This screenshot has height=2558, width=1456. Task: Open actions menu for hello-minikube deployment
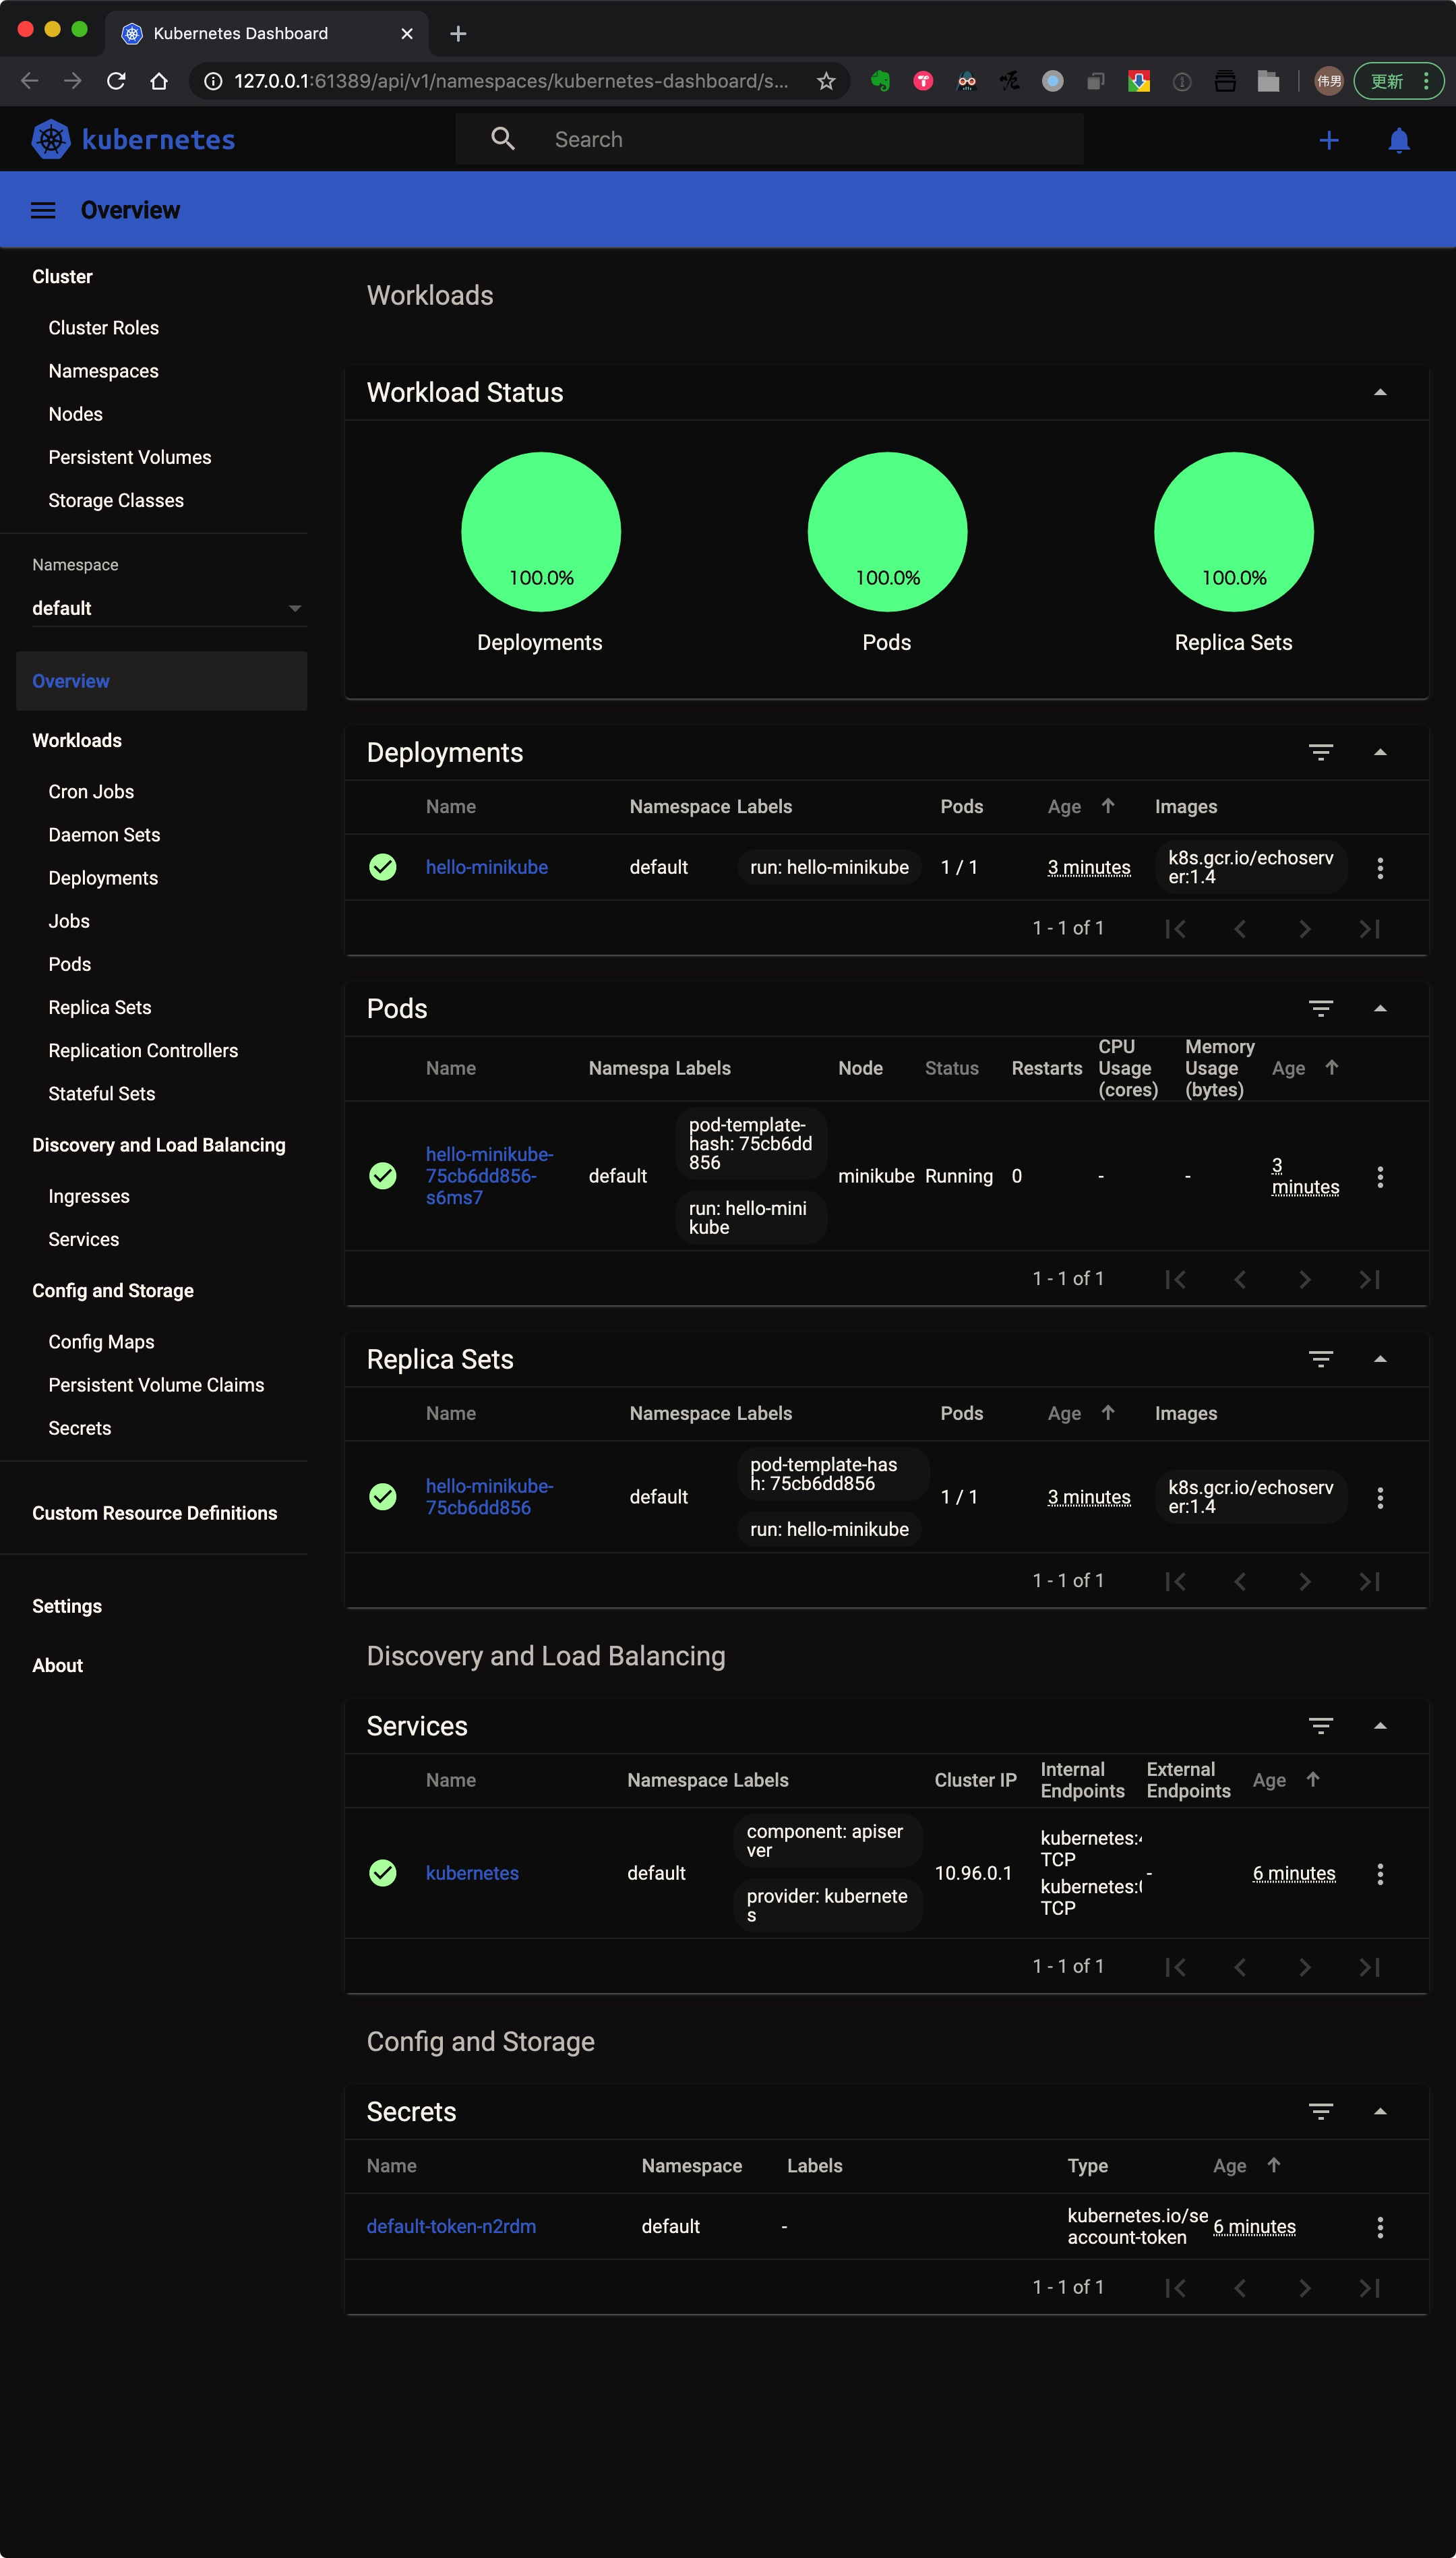tap(1379, 868)
